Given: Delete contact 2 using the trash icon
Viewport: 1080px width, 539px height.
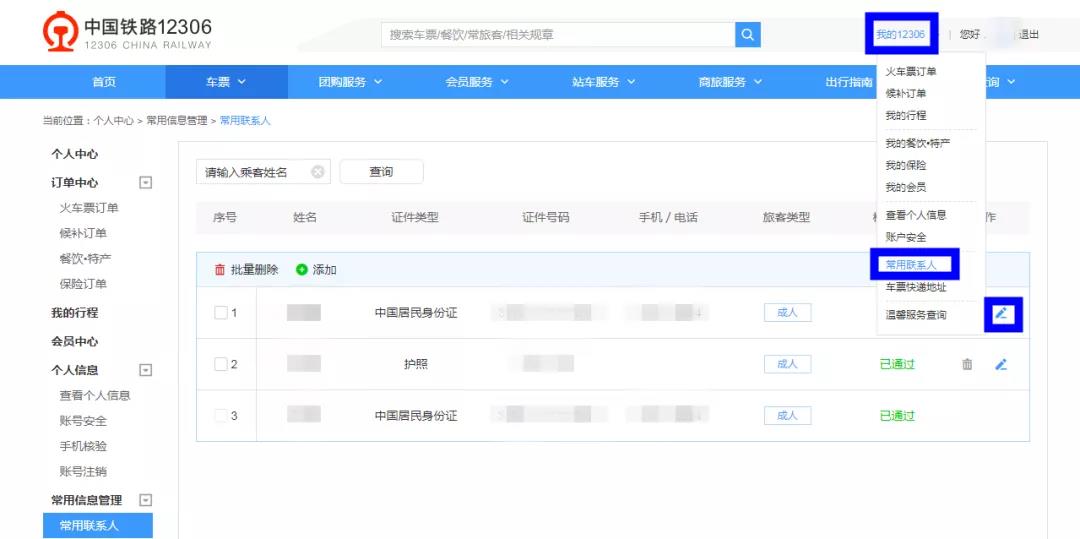Looking at the screenshot, I should pos(967,364).
